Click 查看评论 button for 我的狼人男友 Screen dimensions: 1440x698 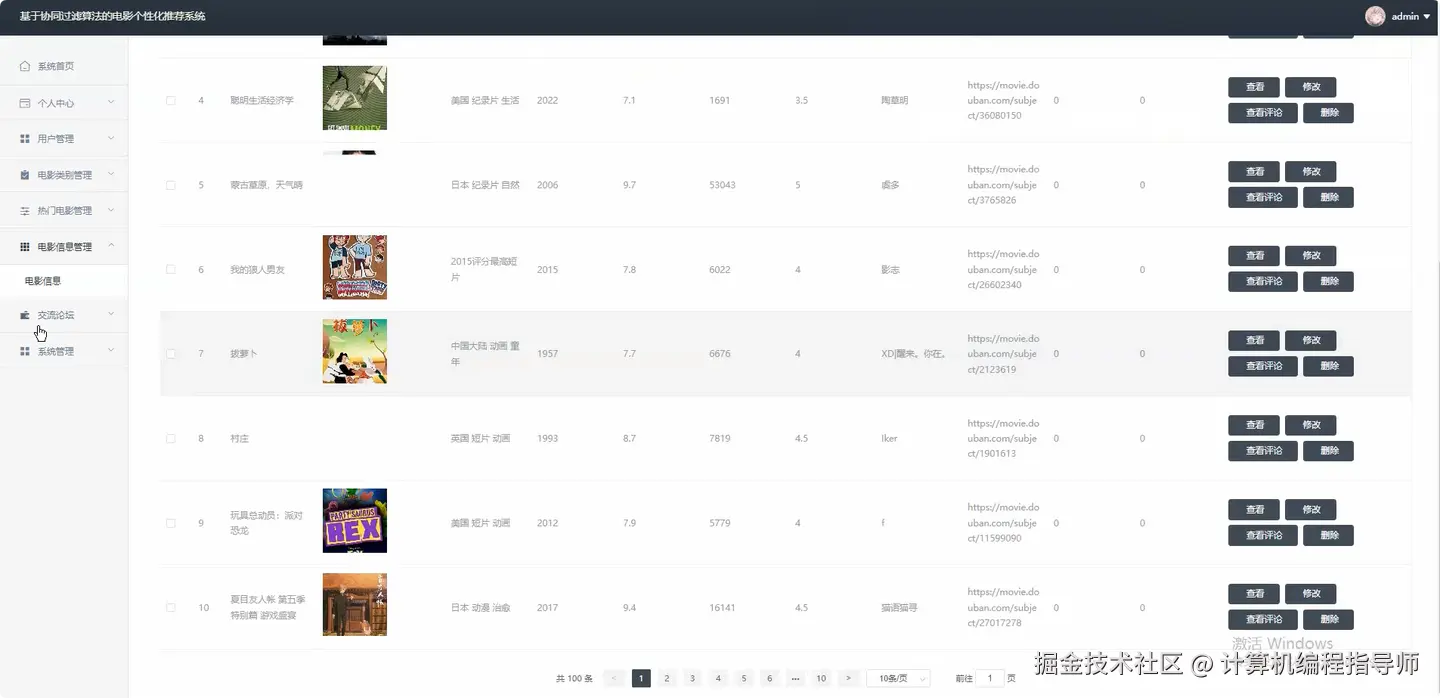pyautogui.click(x=1263, y=282)
